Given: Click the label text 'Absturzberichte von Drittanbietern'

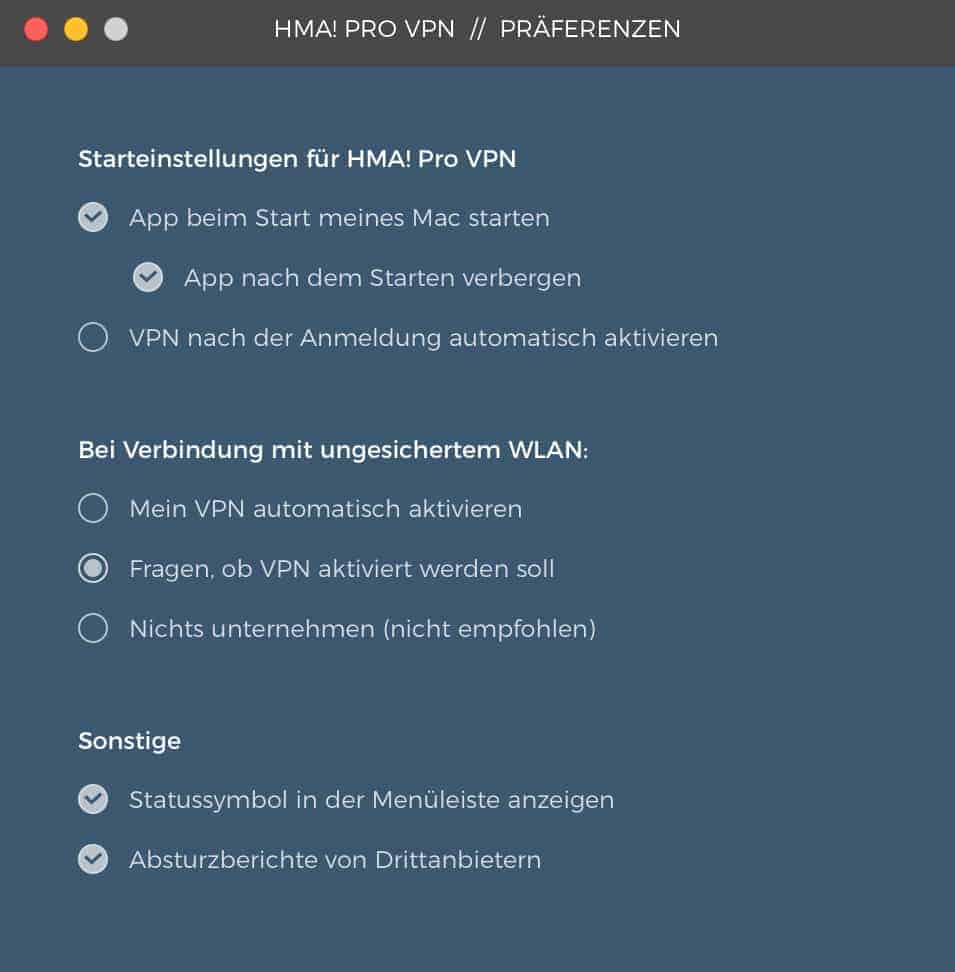Looking at the screenshot, I should click(x=335, y=860).
